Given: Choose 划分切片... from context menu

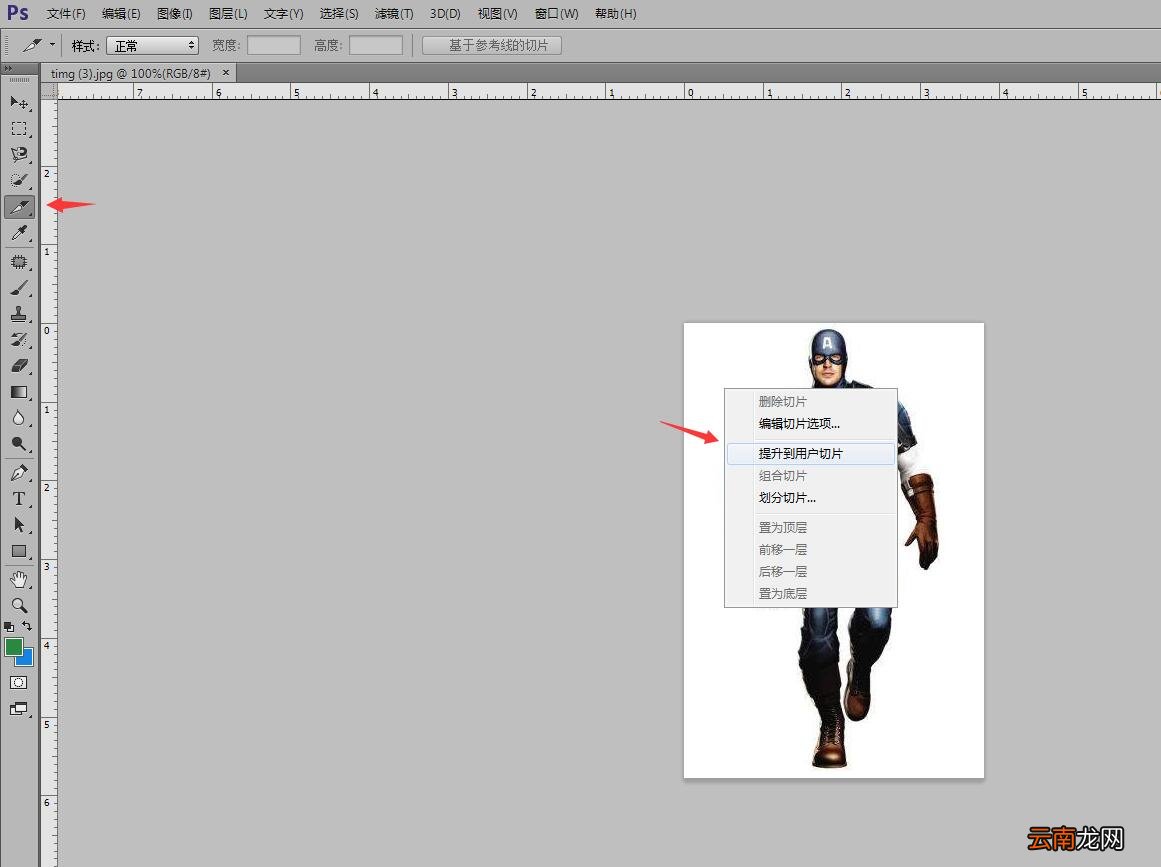Looking at the screenshot, I should pos(811,498).
